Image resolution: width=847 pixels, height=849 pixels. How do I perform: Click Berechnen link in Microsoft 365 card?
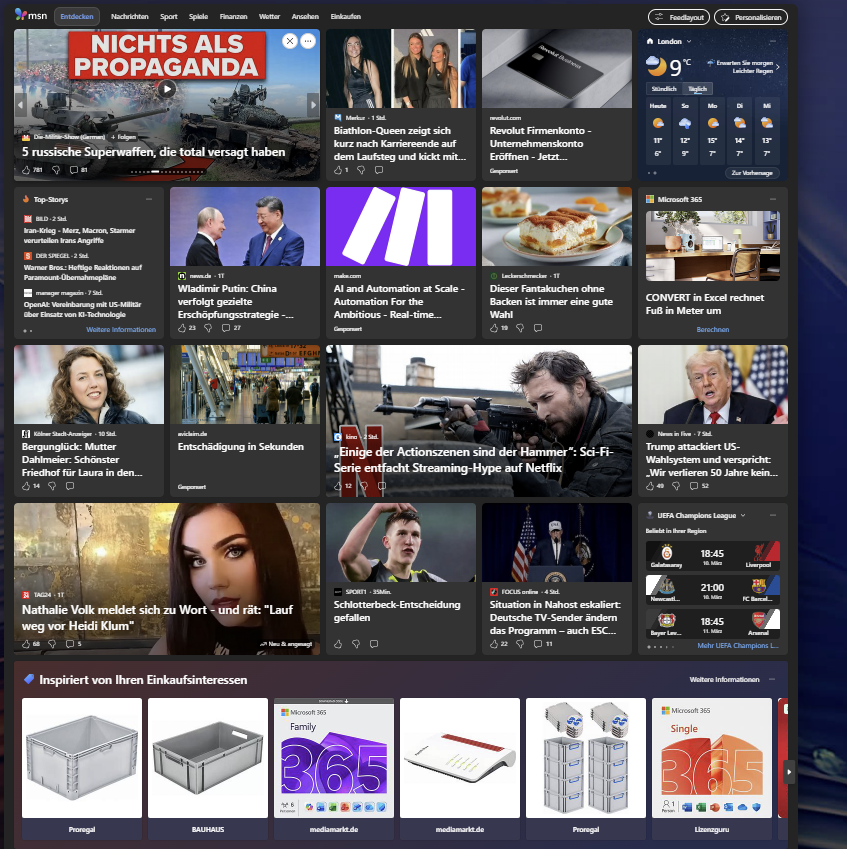[713, 329]
